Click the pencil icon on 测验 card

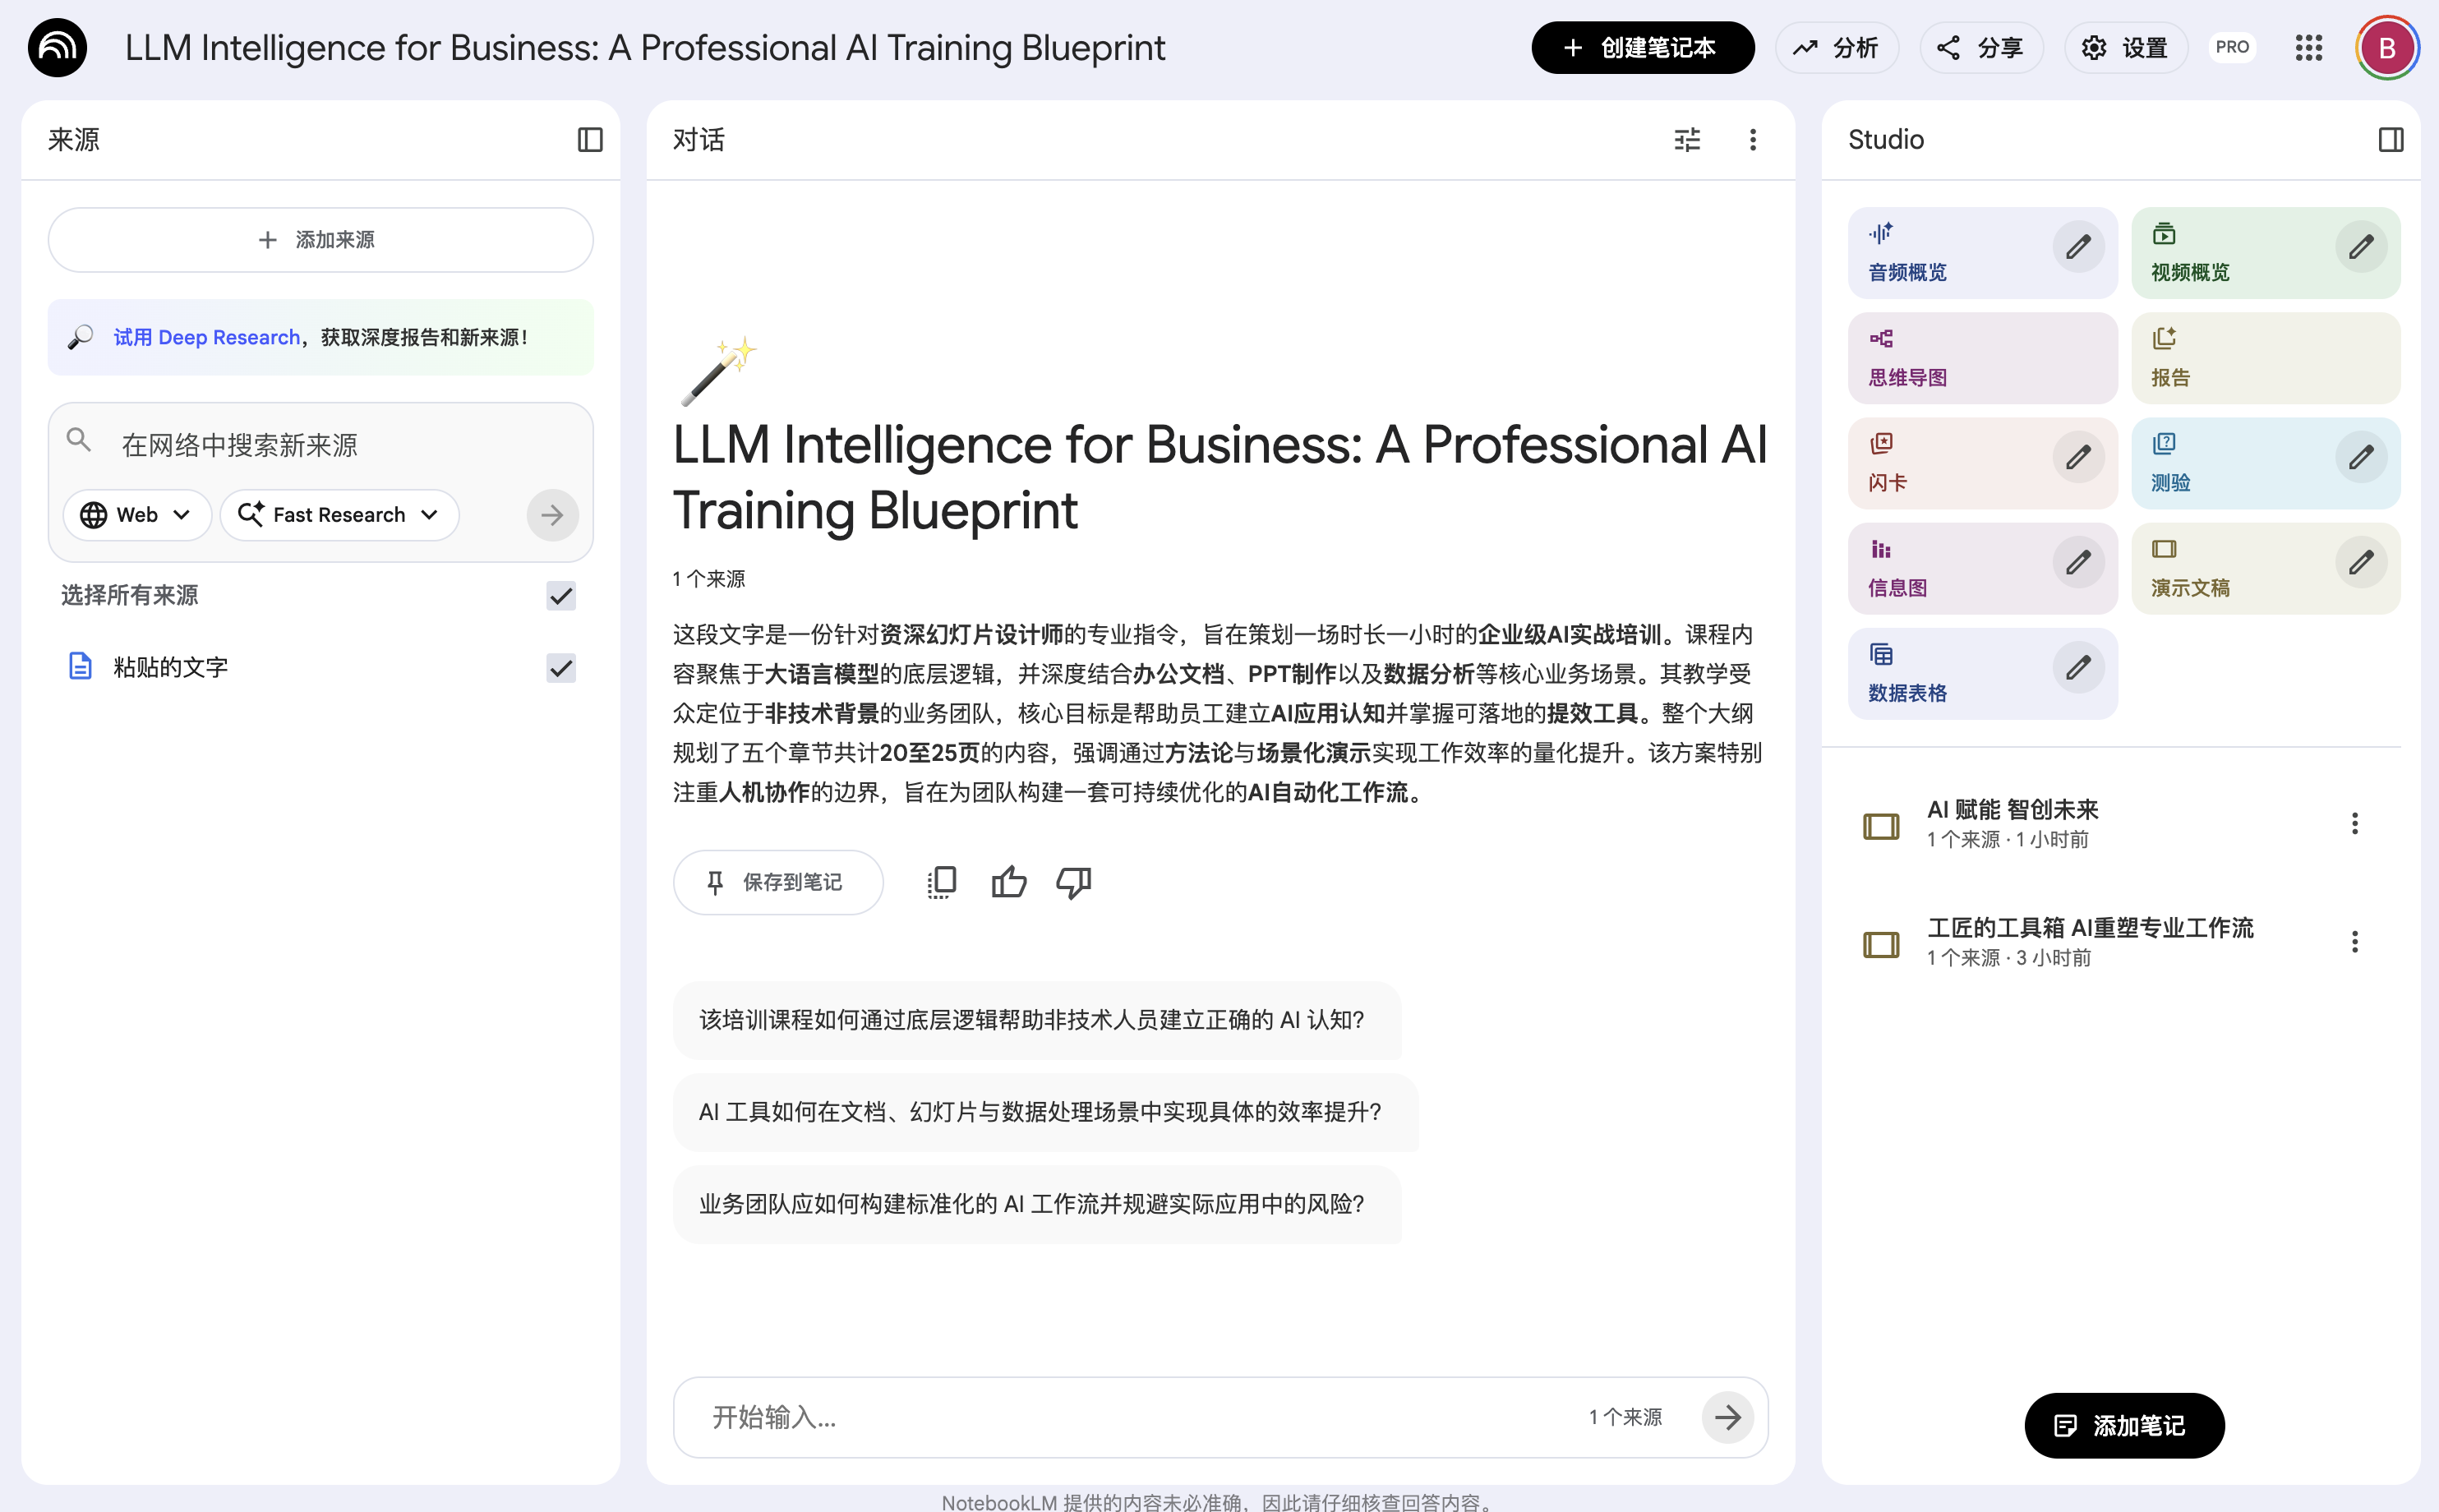pos(2361,458)
